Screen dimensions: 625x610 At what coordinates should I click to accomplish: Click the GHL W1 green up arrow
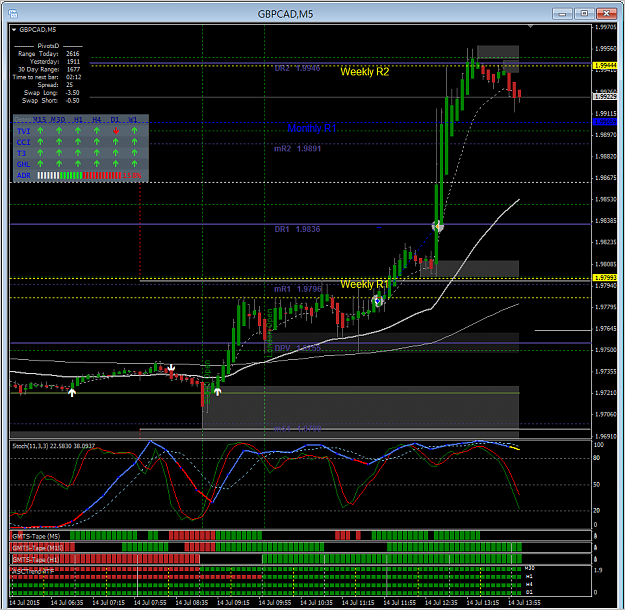pos(134,164)
